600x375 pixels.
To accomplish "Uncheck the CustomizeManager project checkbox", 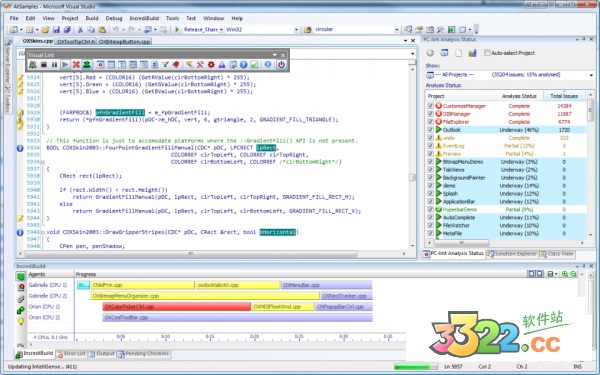I will coord(430,106).
